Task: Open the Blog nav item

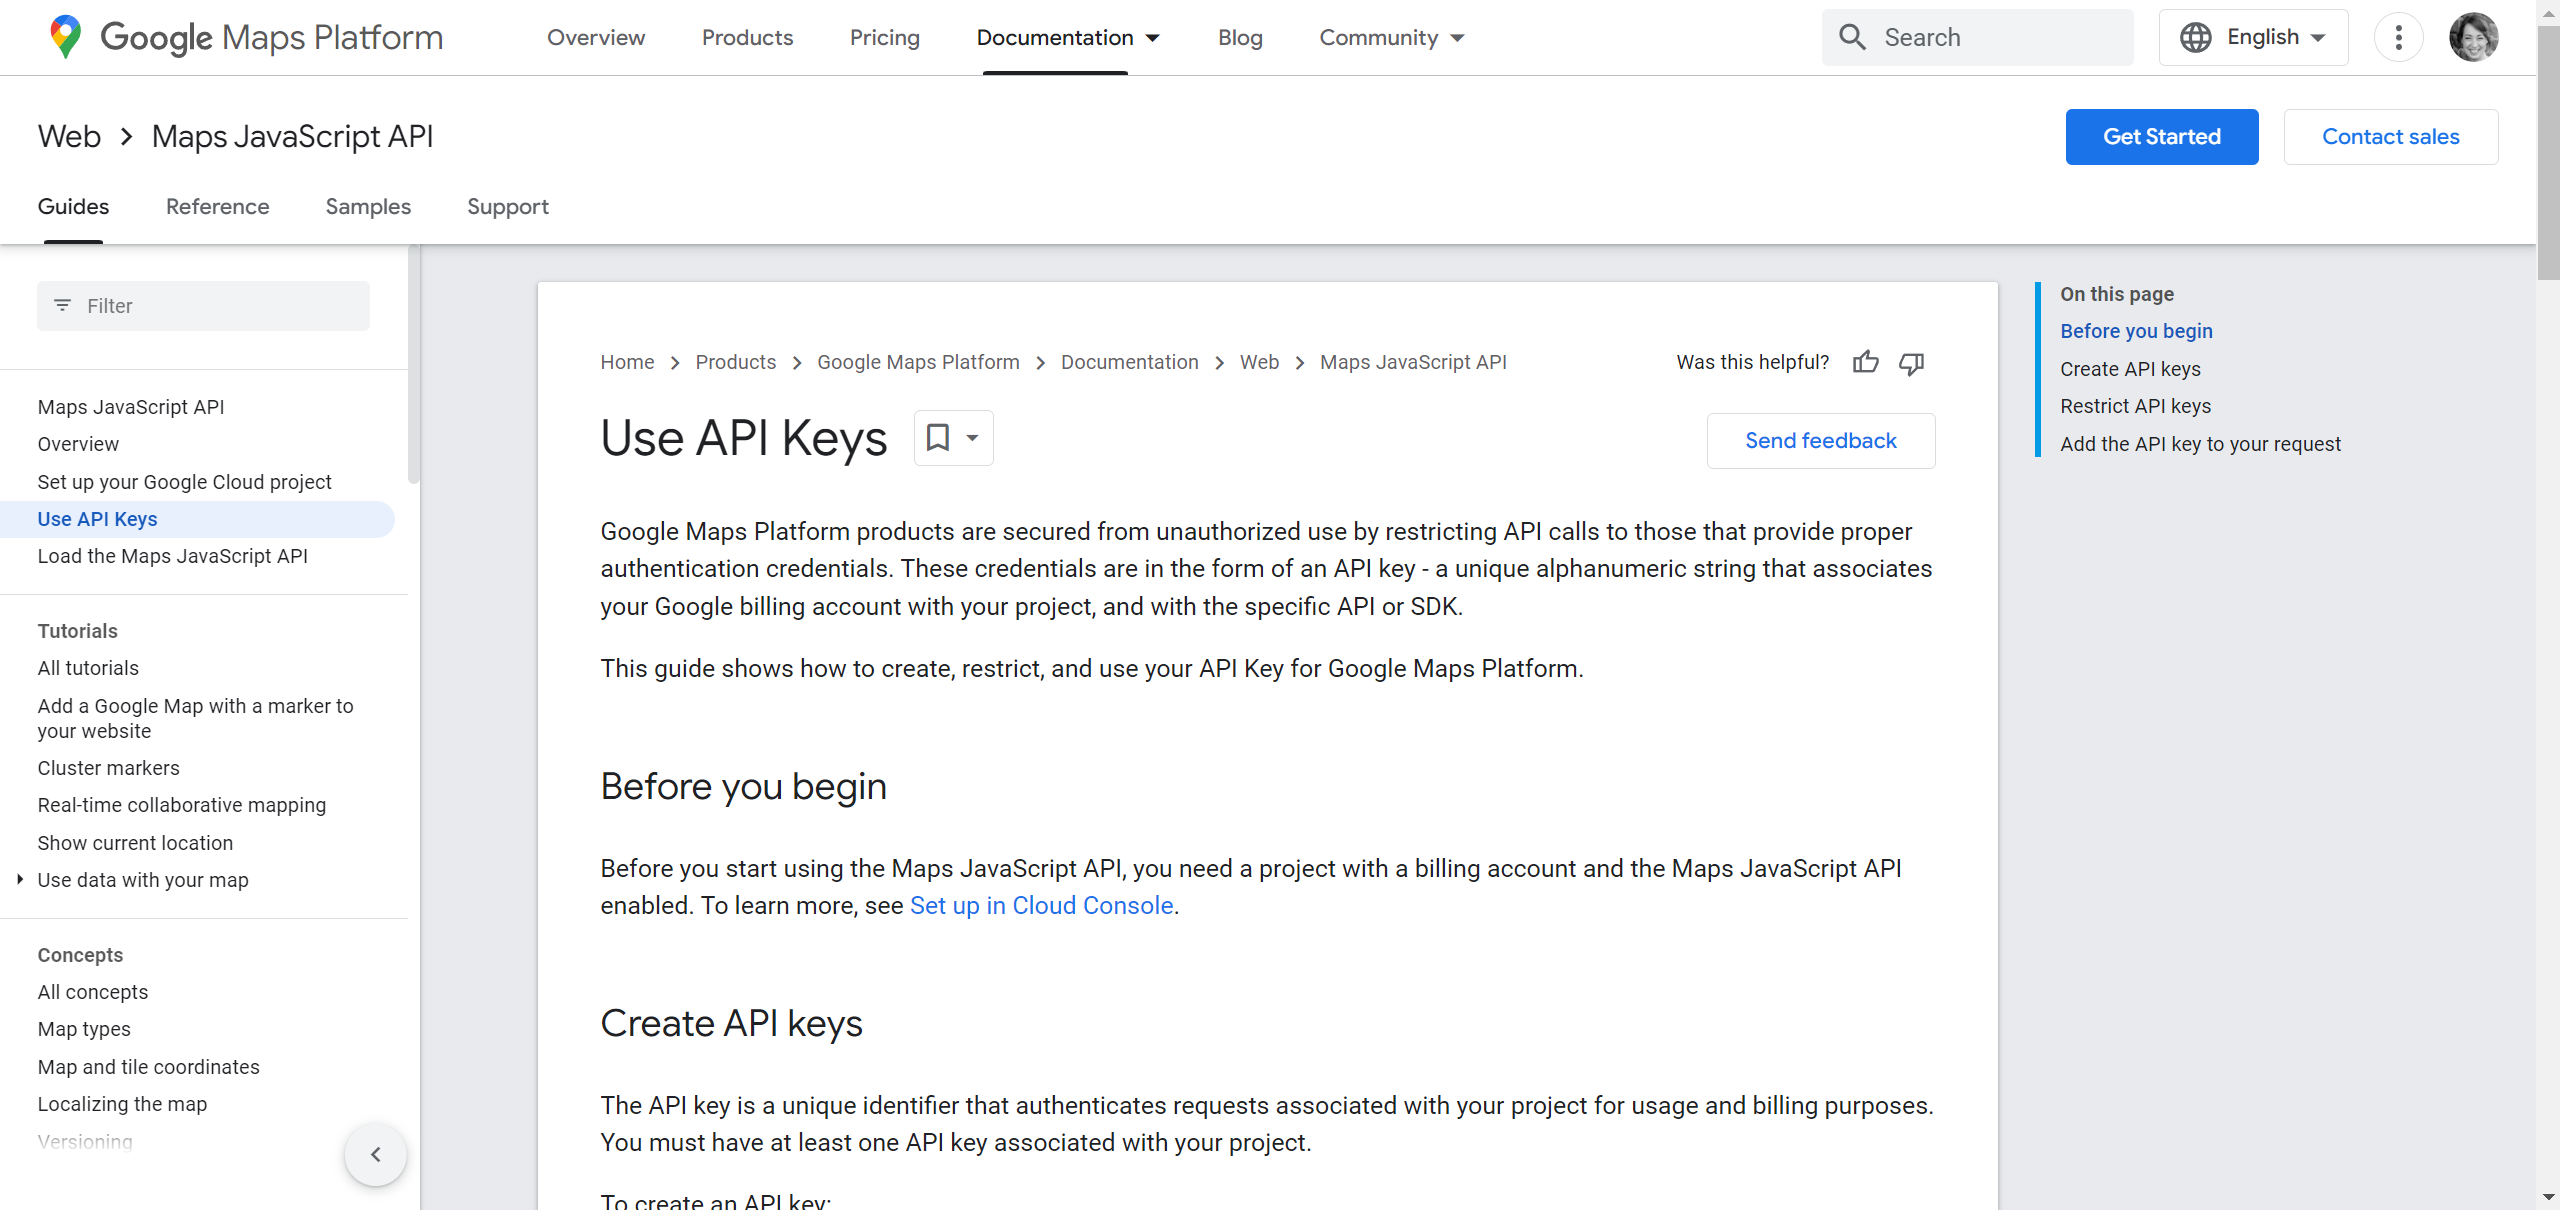Action: (1240, 37)
